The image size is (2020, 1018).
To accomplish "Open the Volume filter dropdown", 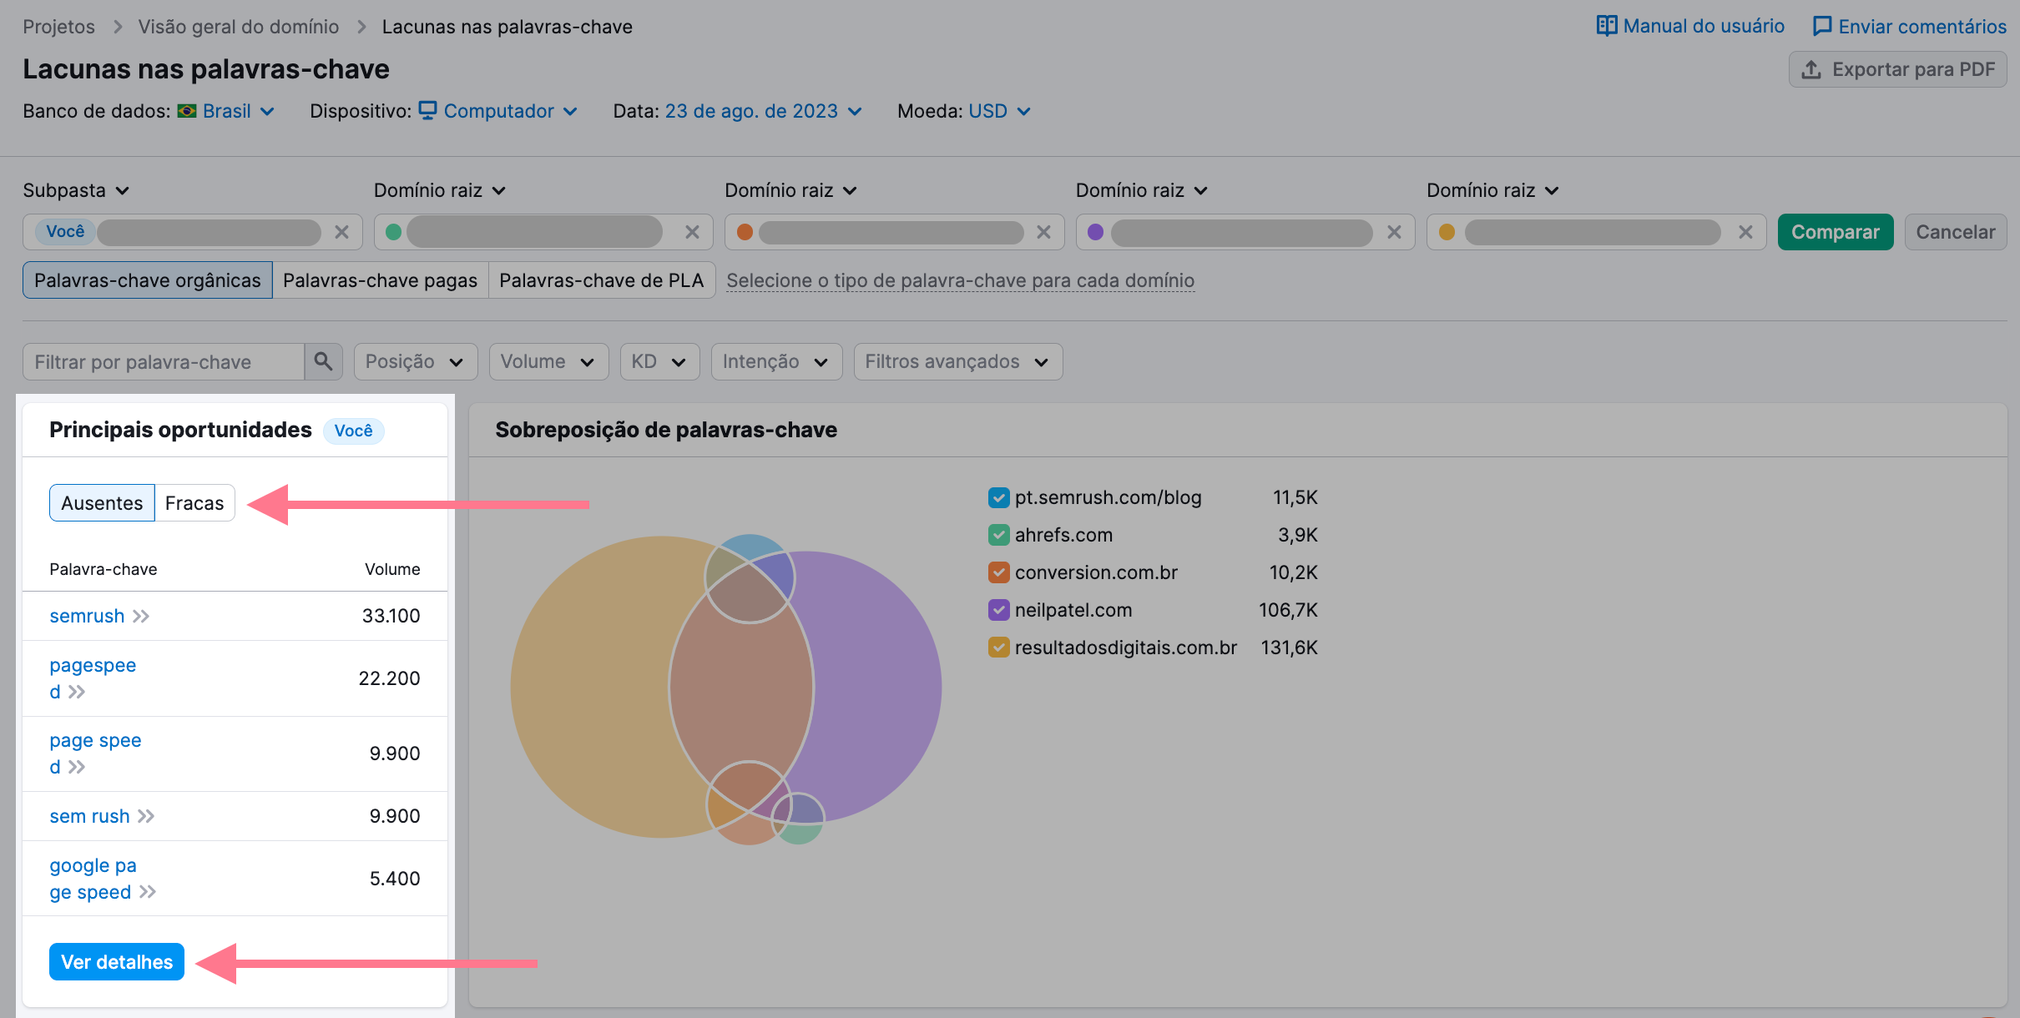I will [x=548, y=361].
